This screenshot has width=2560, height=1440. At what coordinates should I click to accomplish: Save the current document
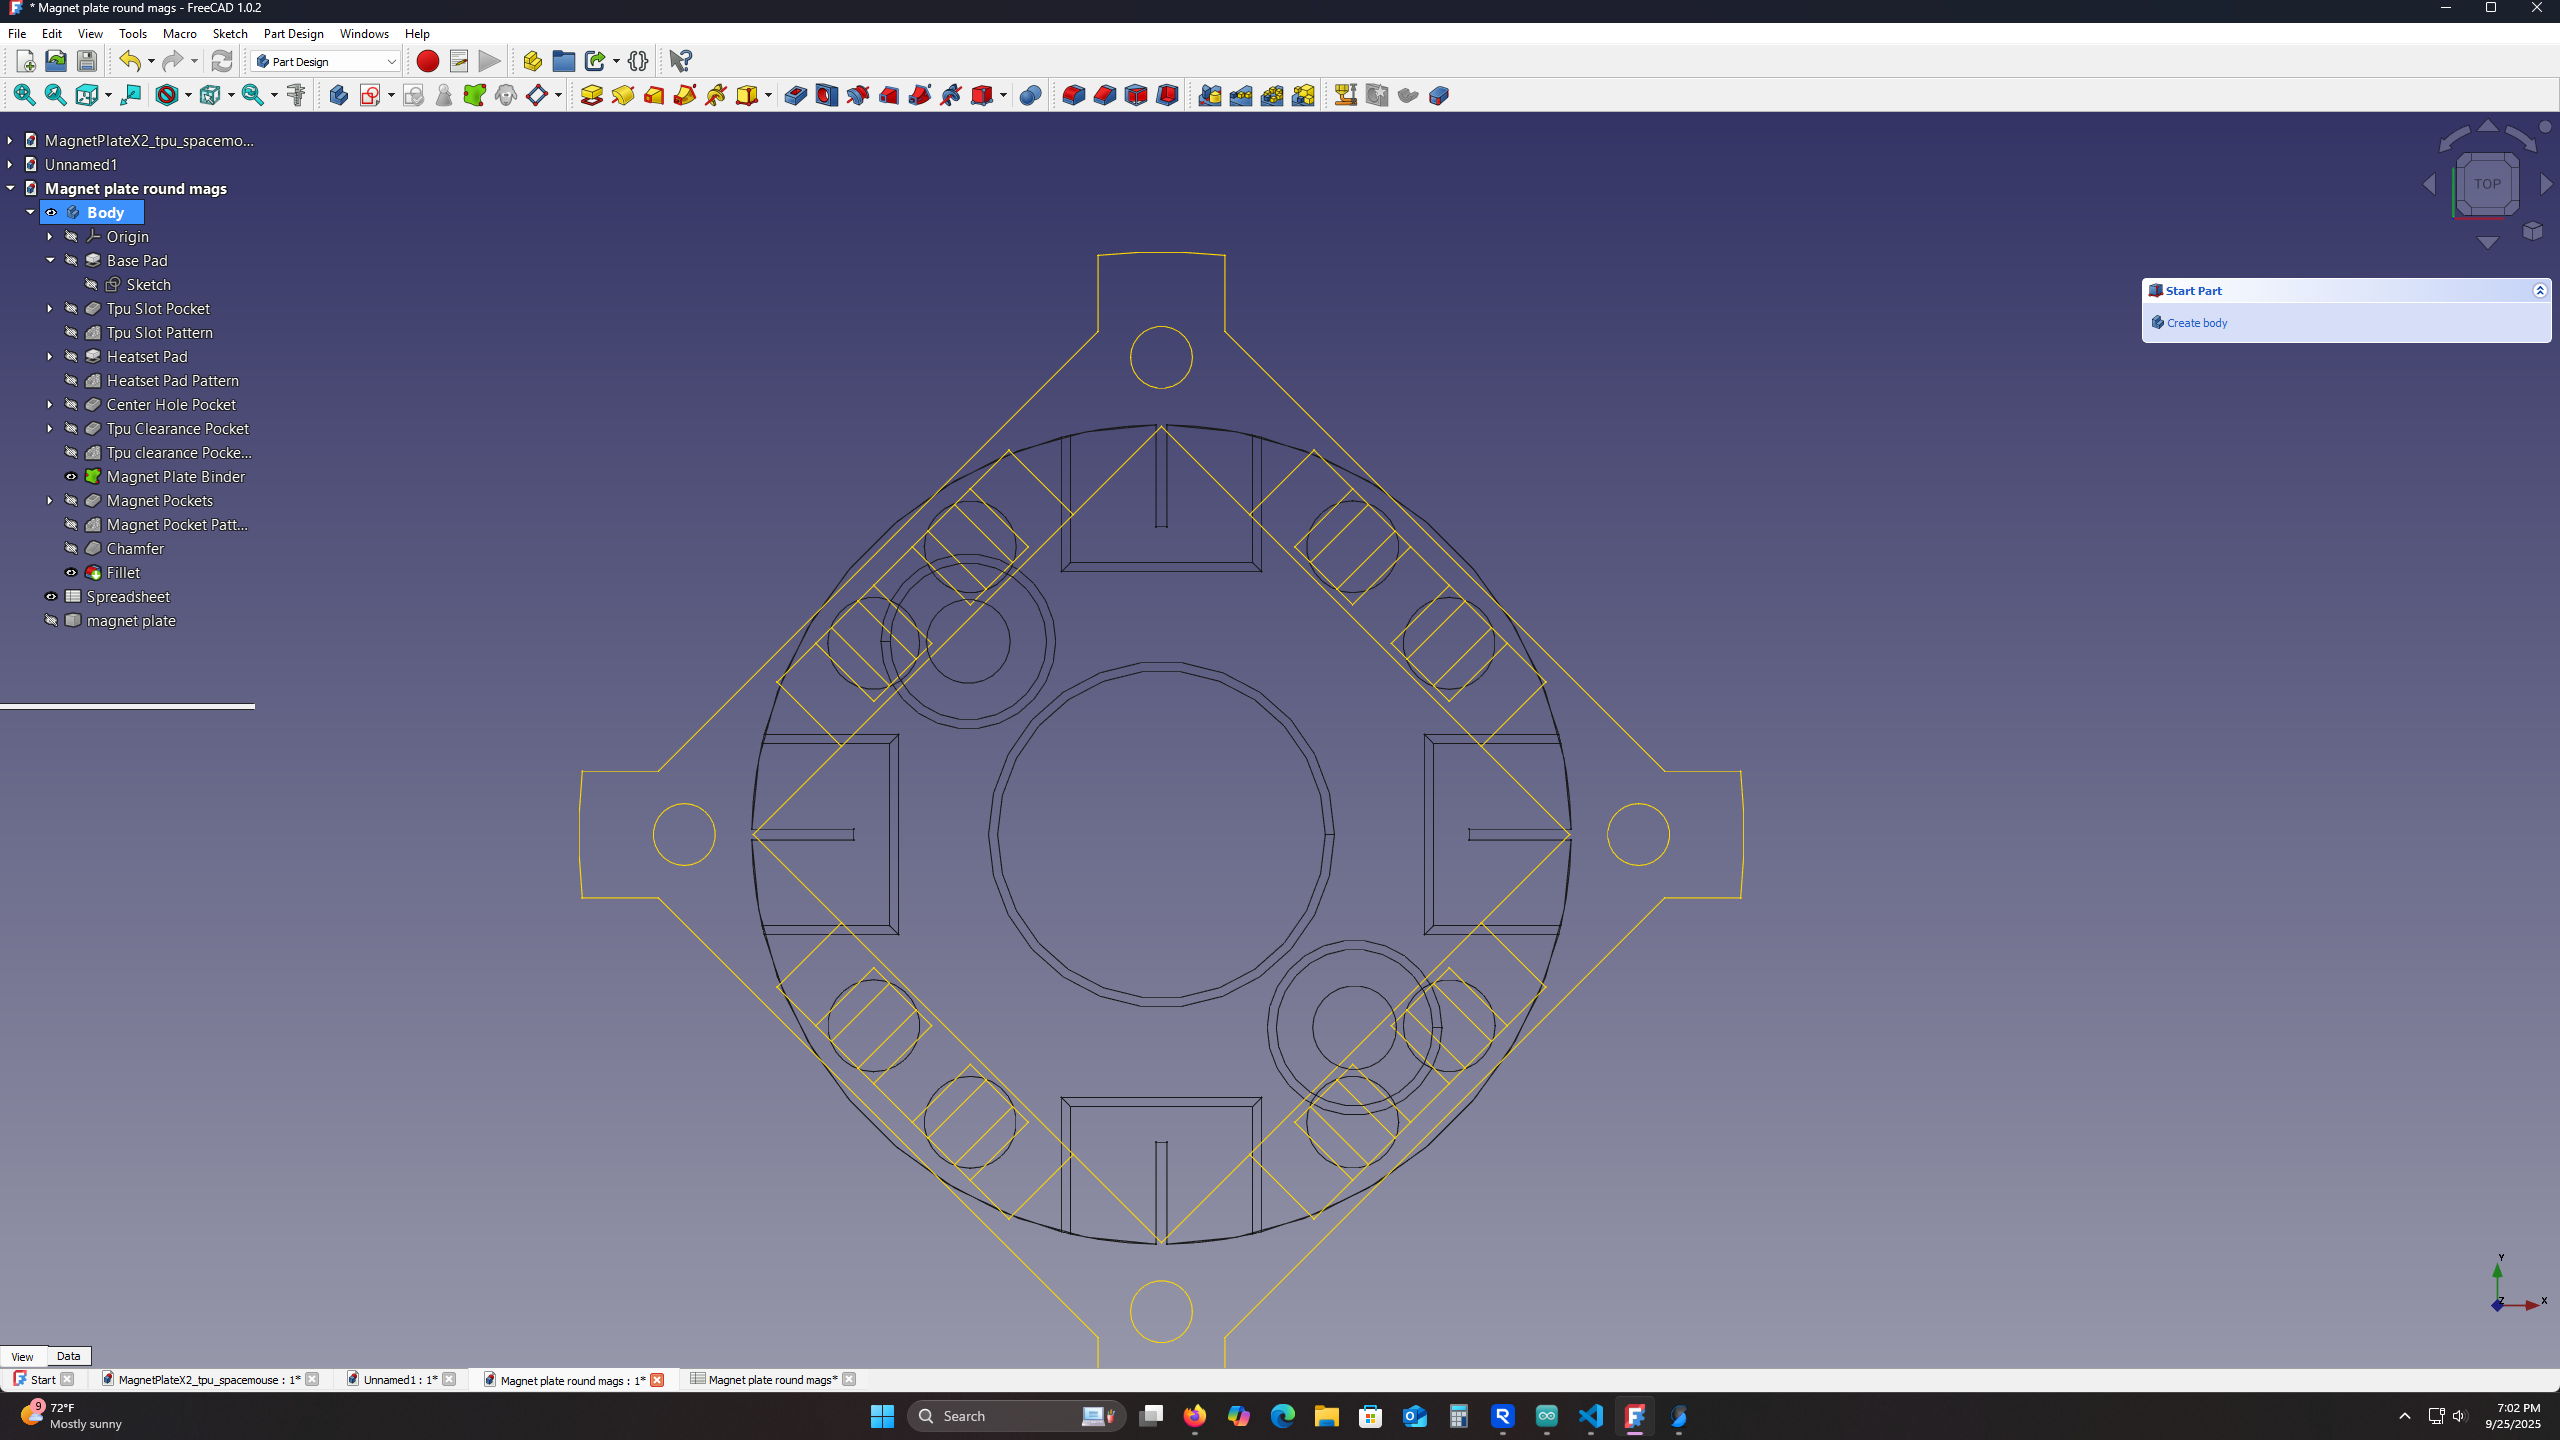(x=87, y=61)
